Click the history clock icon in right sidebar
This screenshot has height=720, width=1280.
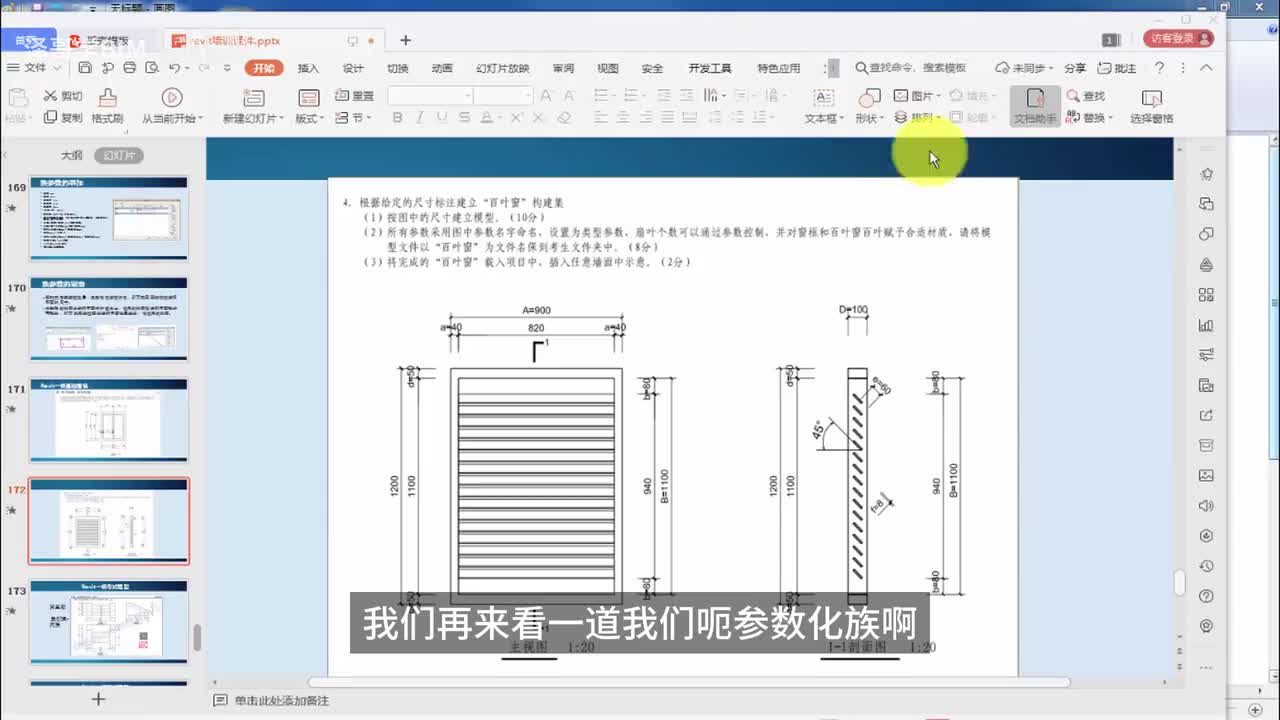pyautogui.click(x=1206, y=566)
